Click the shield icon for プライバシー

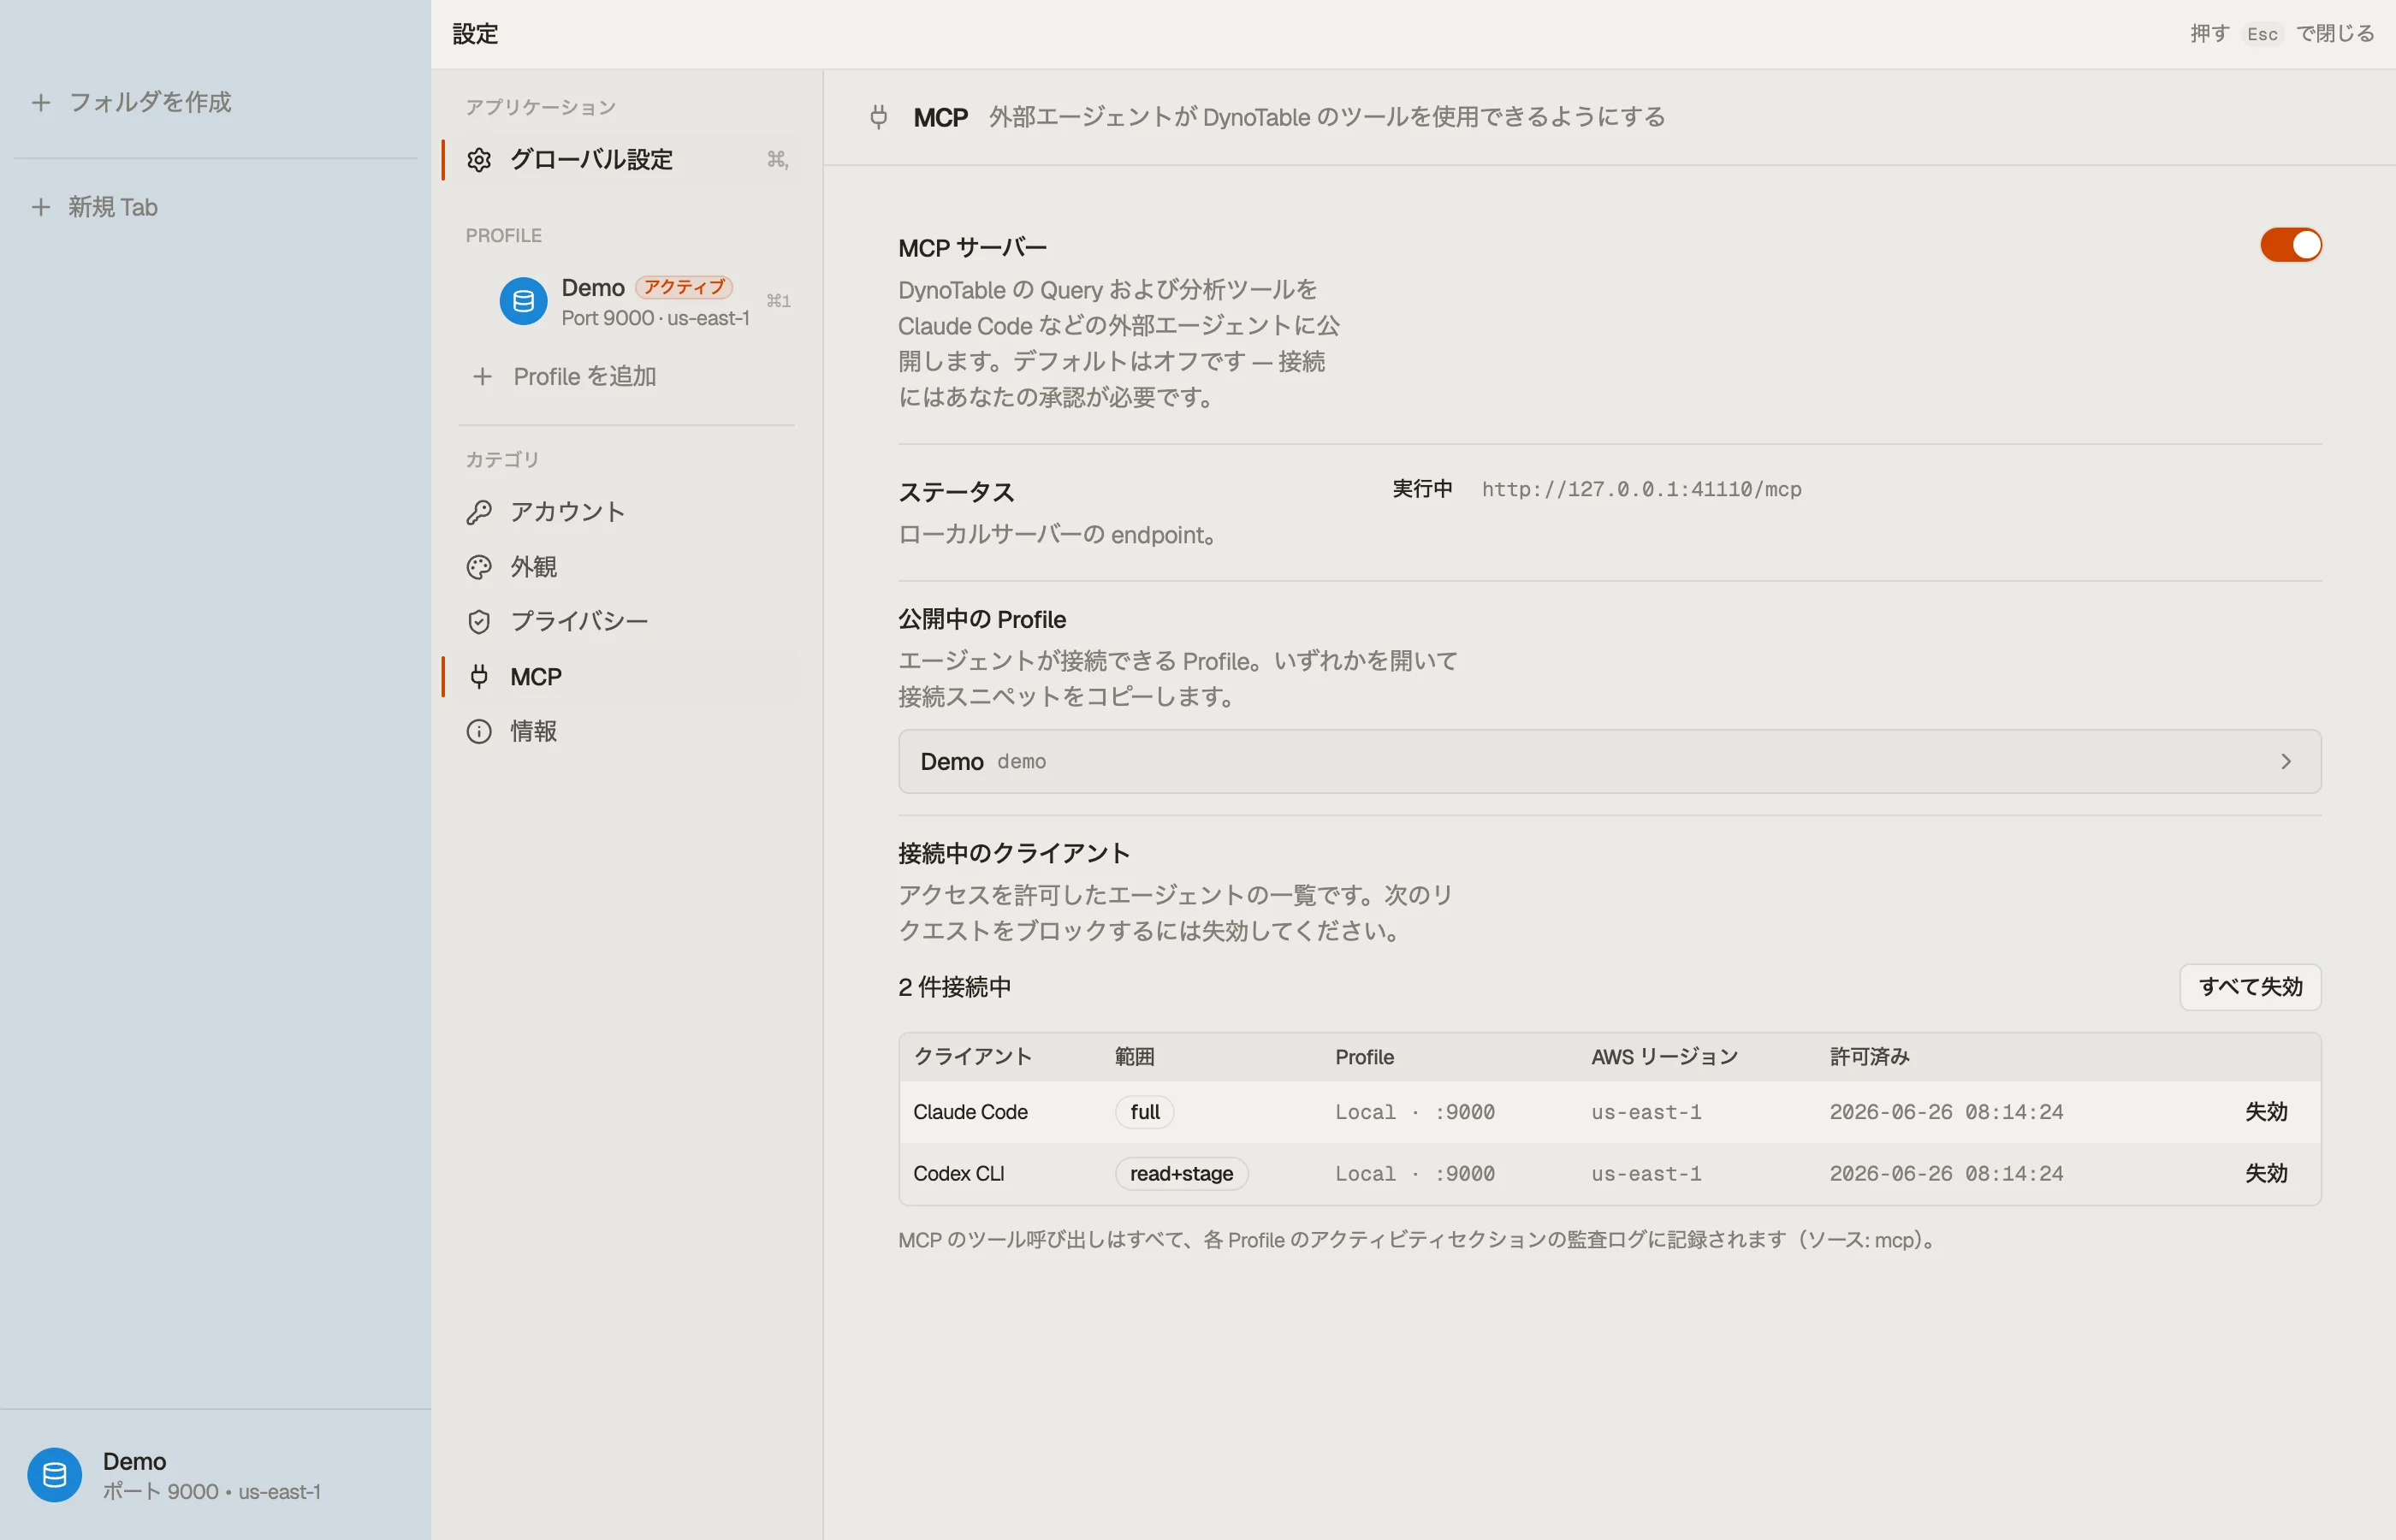479,621
